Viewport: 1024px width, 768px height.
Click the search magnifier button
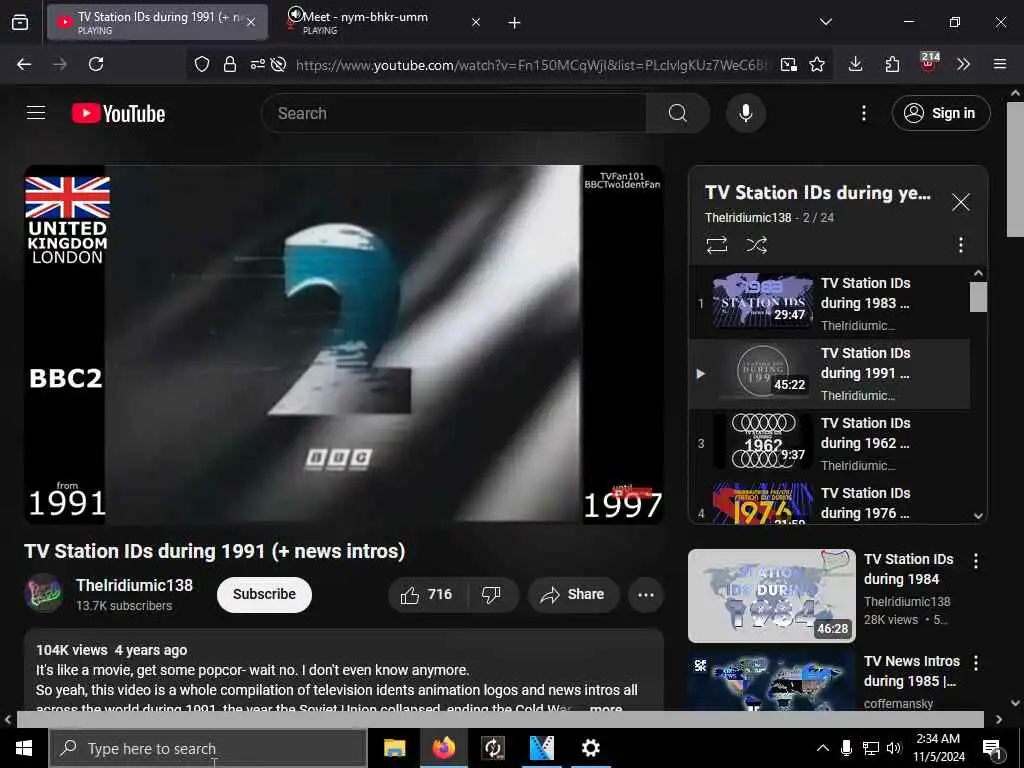coord(677,113)
